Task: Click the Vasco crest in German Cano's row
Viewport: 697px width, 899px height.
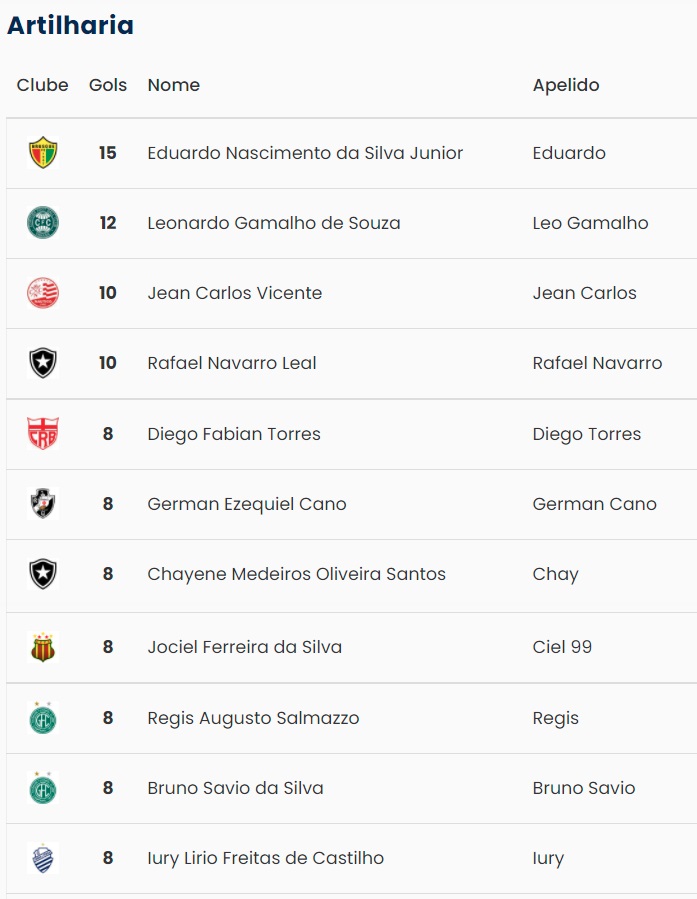Action: coord(43,504)
